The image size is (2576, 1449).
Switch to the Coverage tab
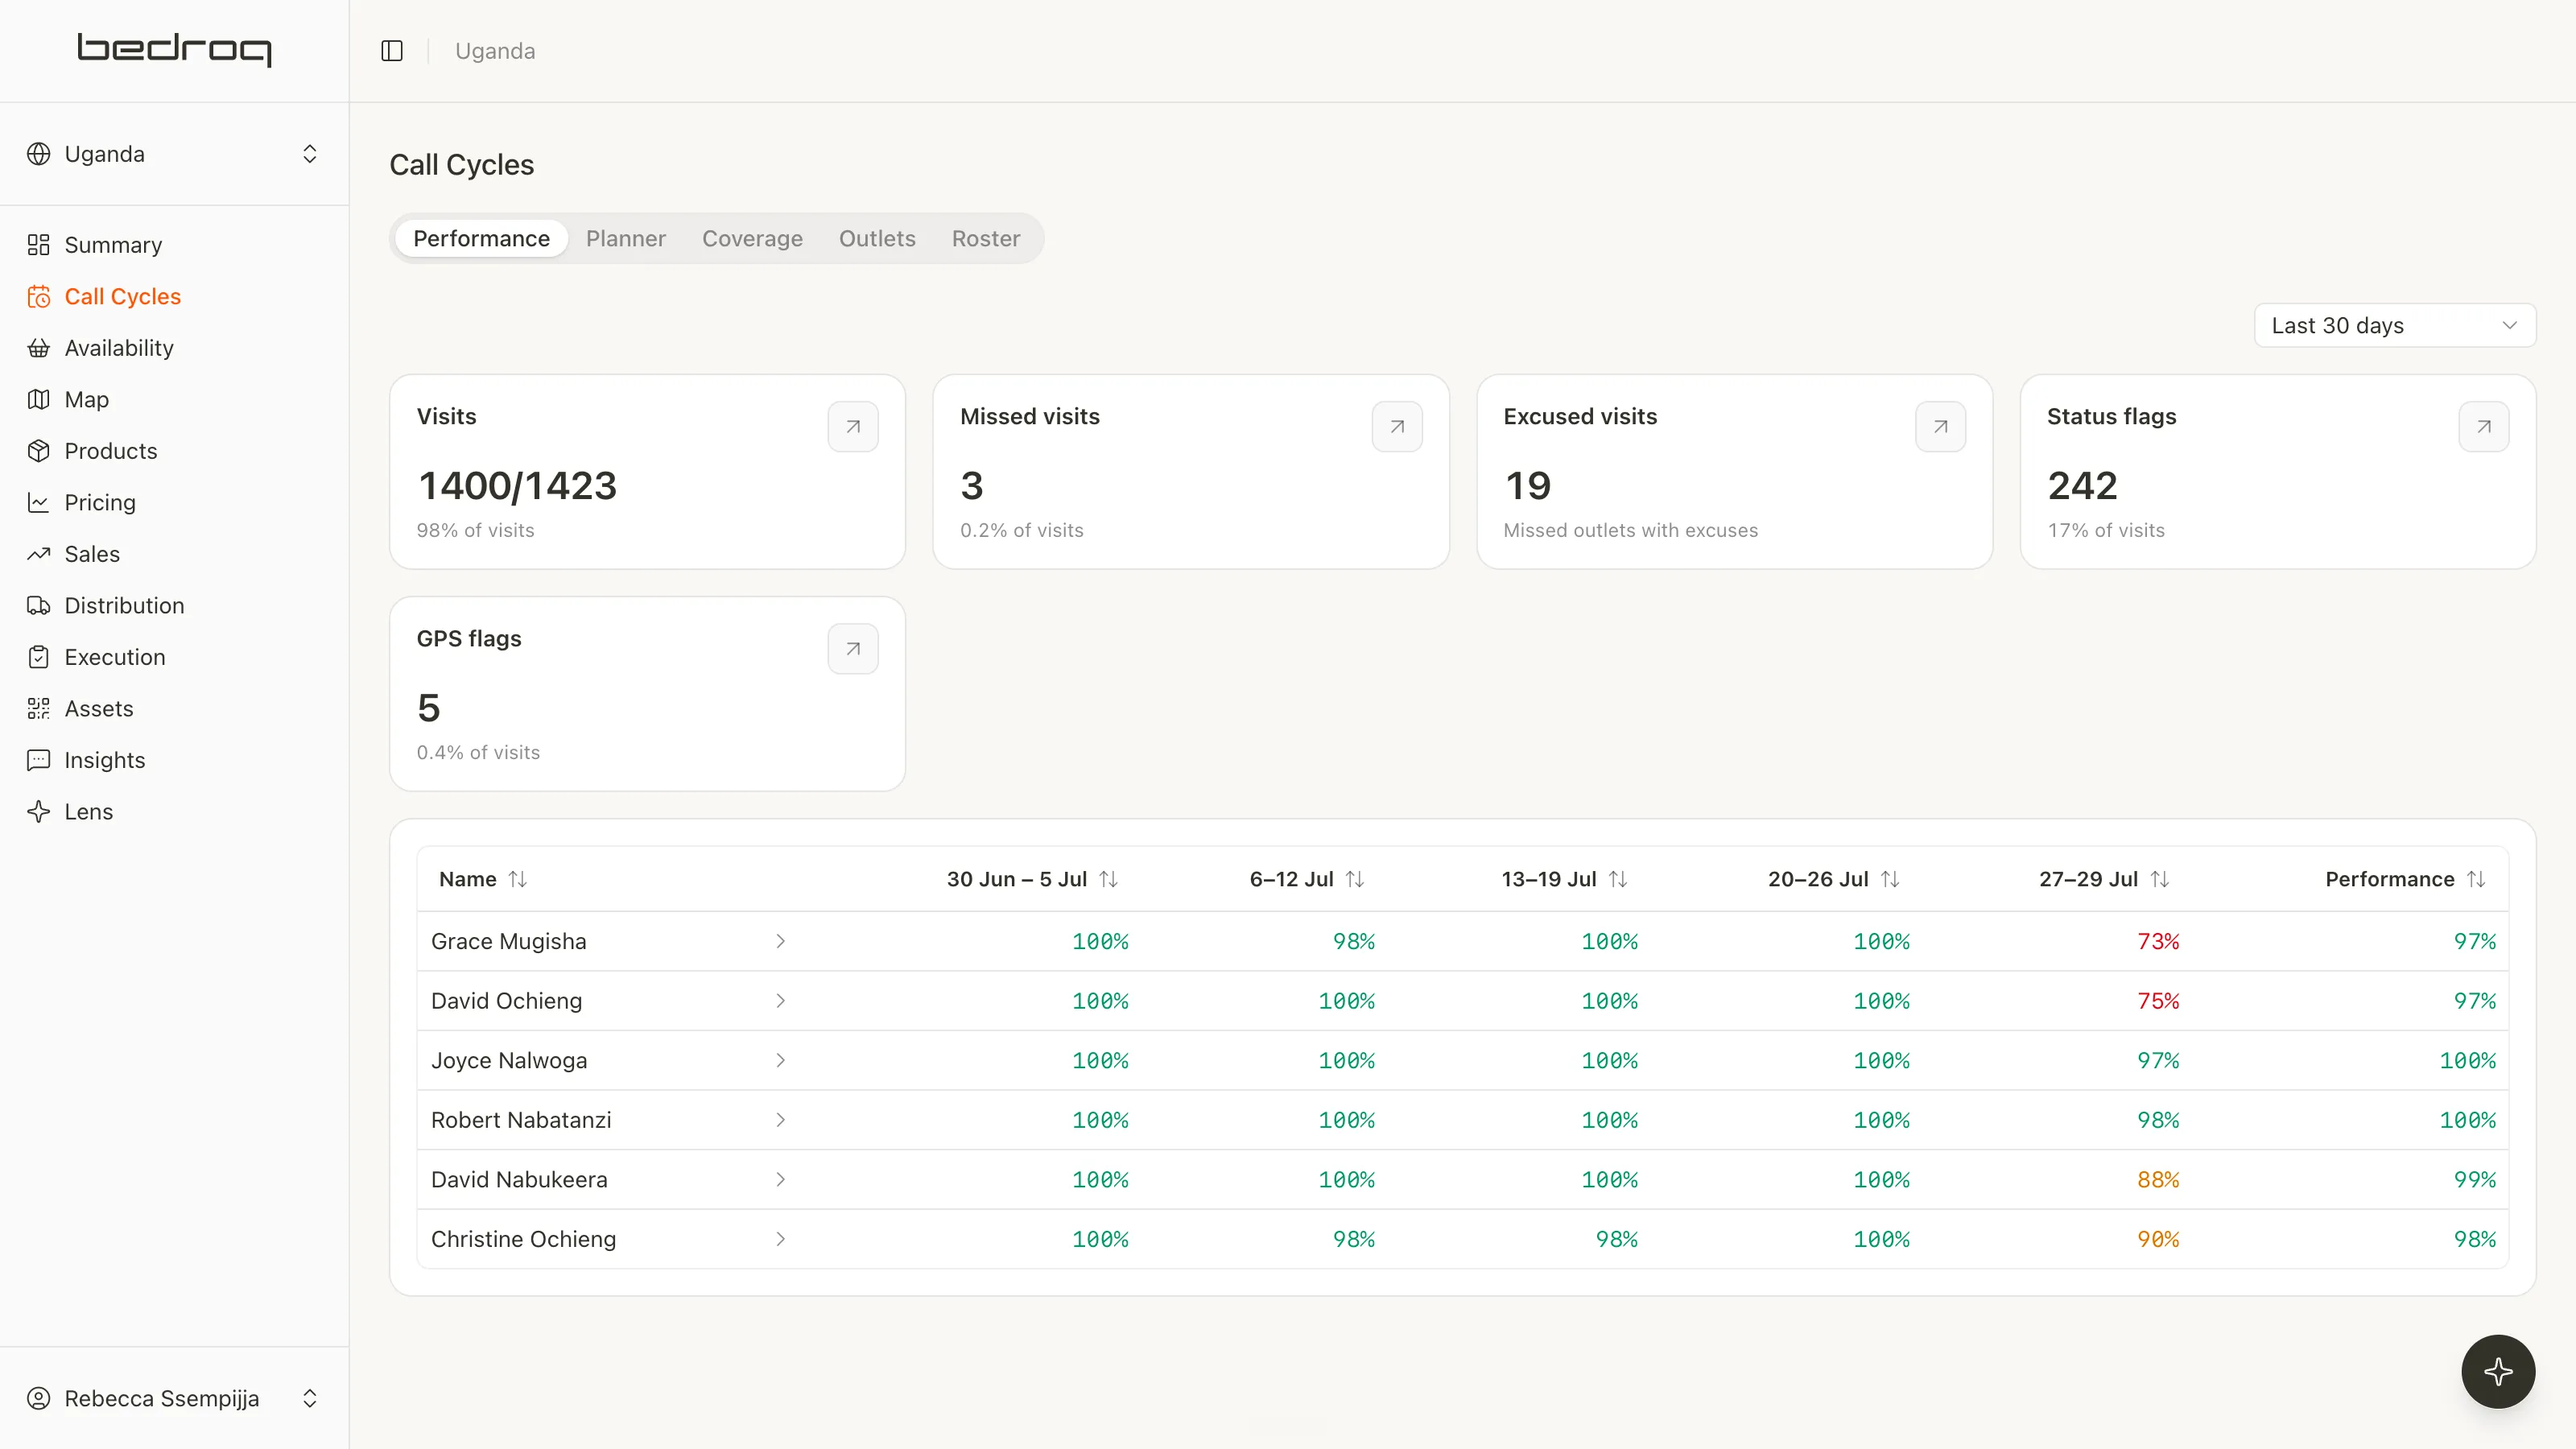point(752,239)
